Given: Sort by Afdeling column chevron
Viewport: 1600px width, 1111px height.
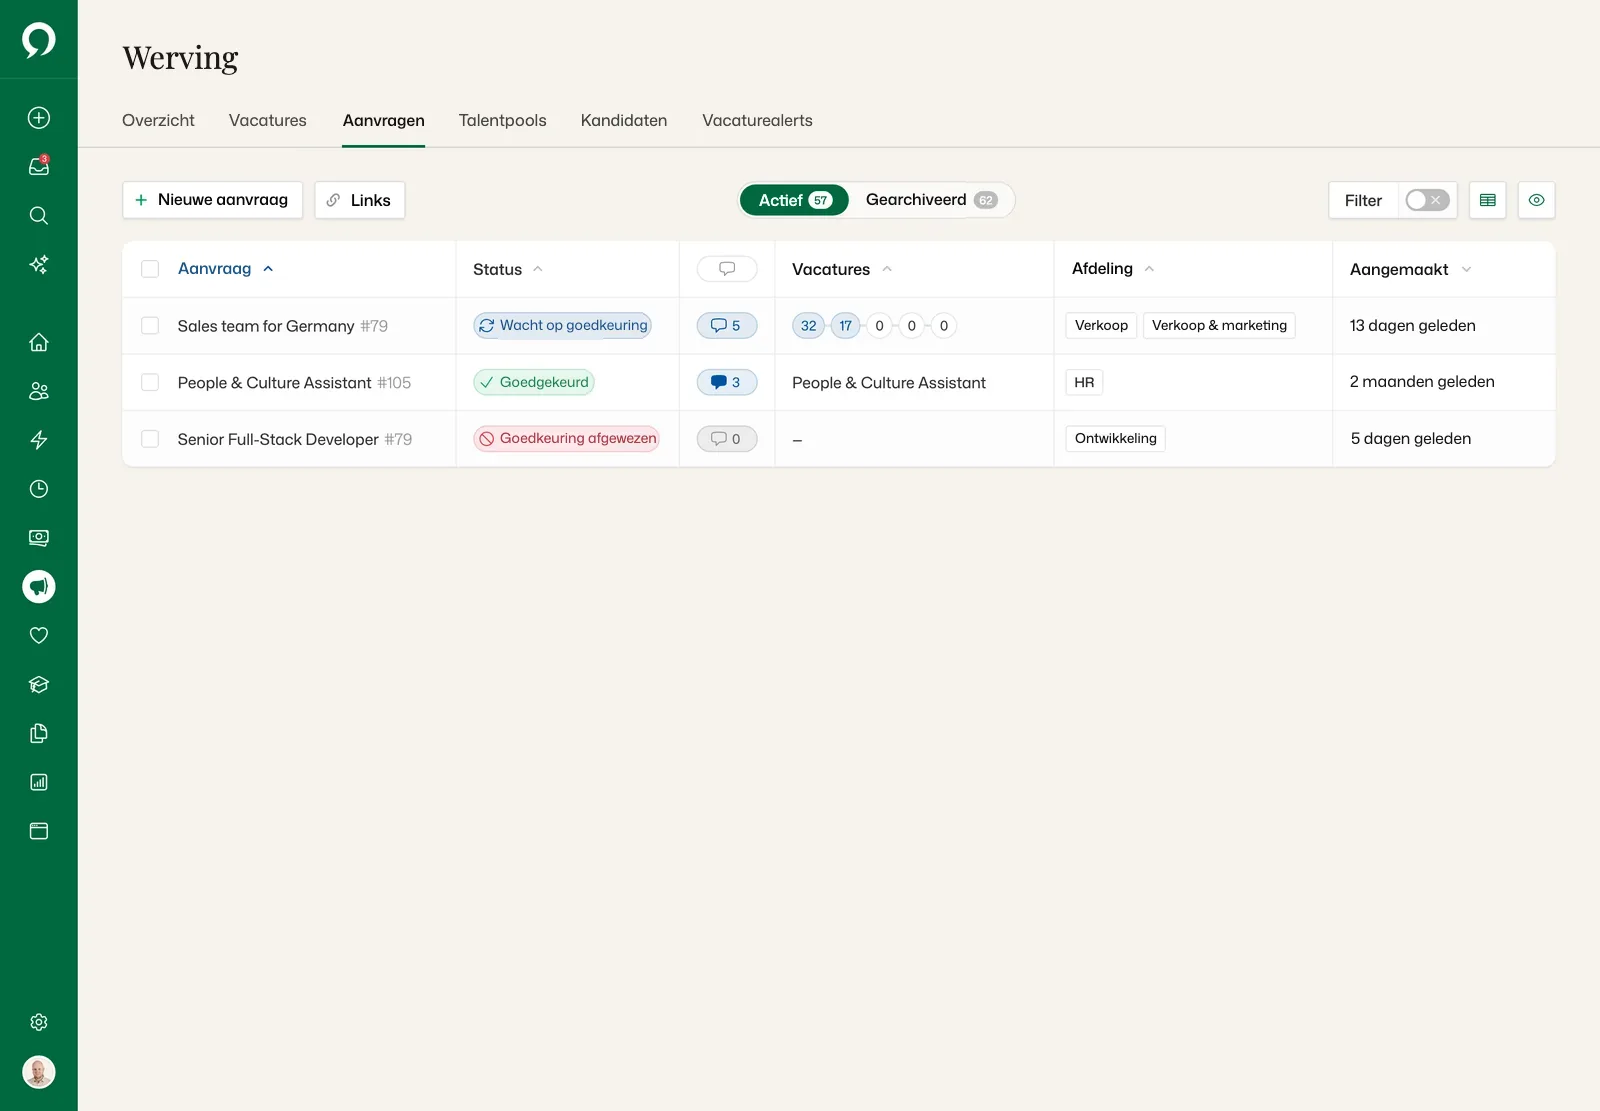Looking at the screenshot, I should pos(1149,269).
